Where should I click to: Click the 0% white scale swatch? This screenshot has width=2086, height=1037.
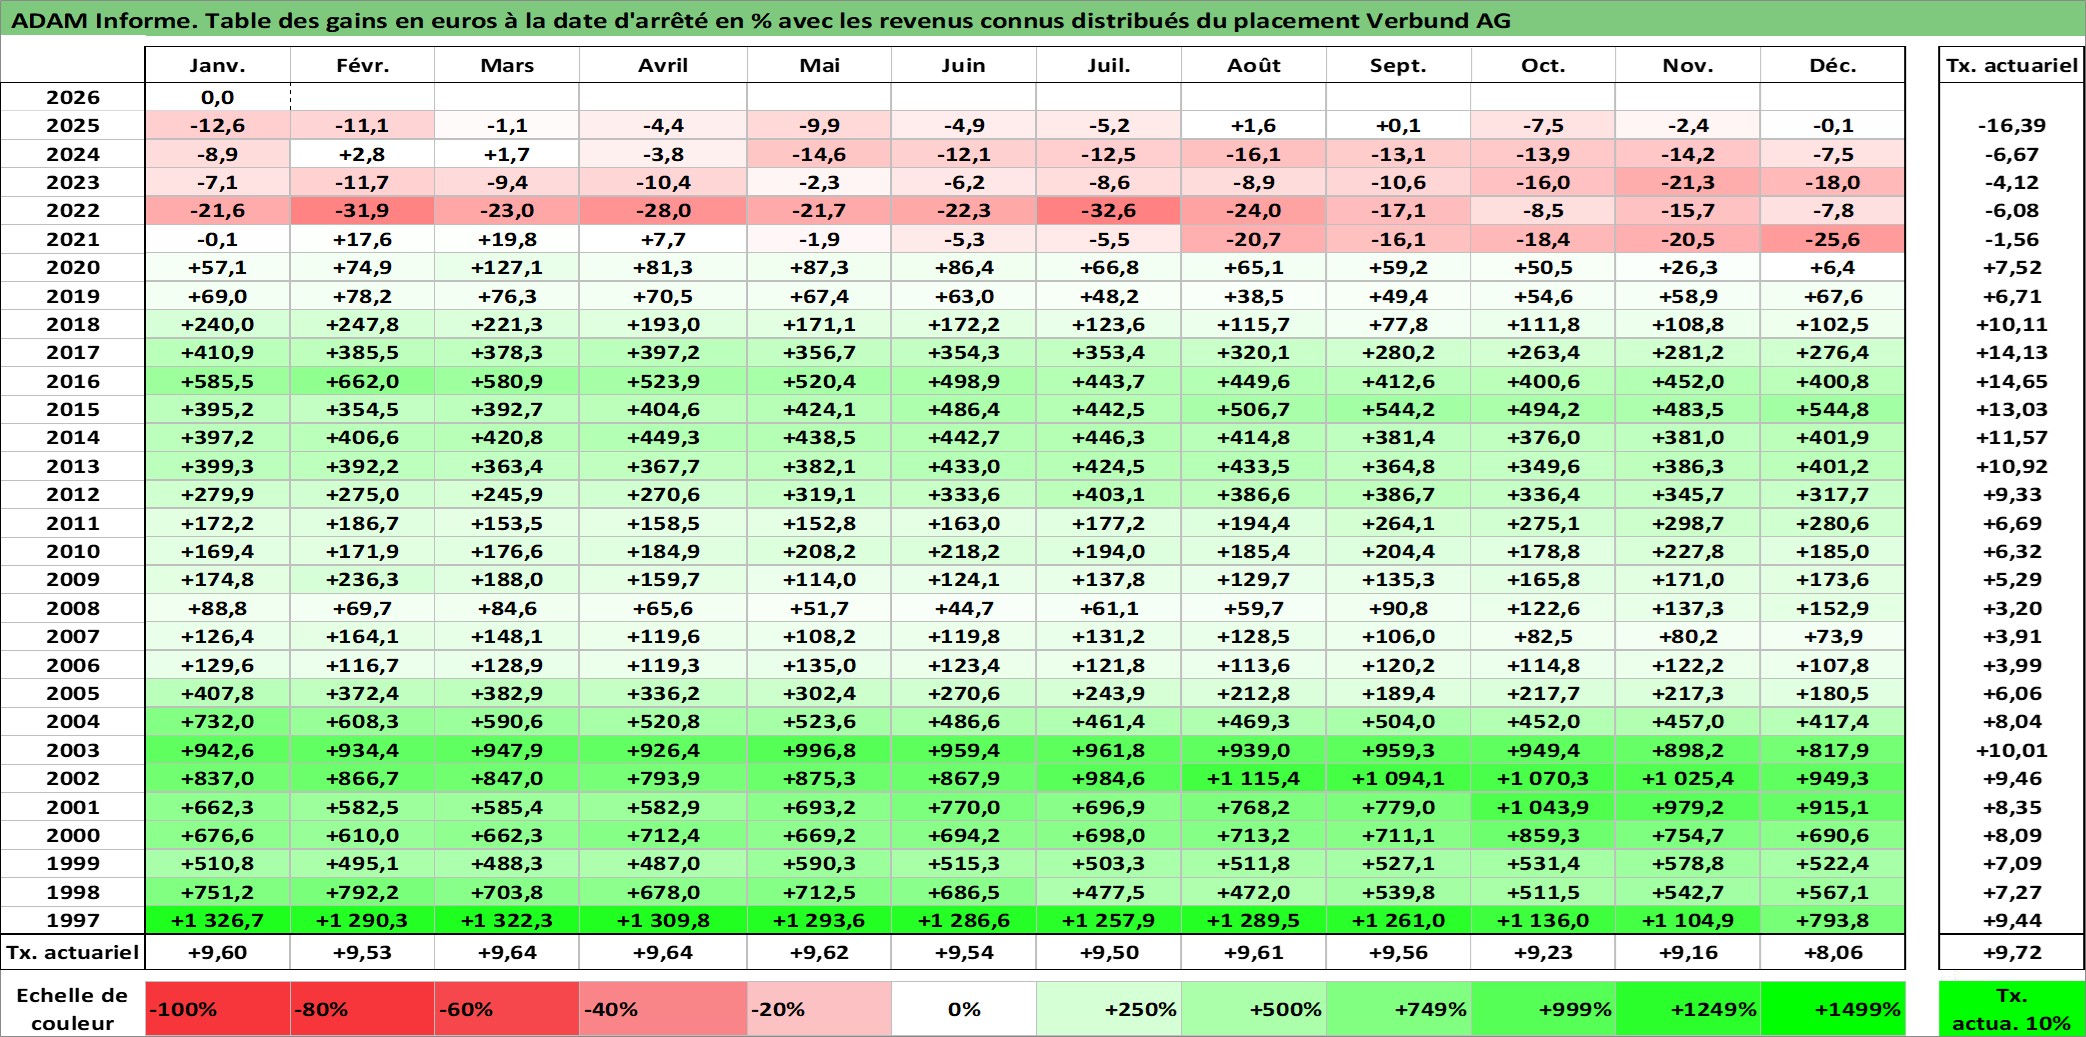(x=964, y=1009)
